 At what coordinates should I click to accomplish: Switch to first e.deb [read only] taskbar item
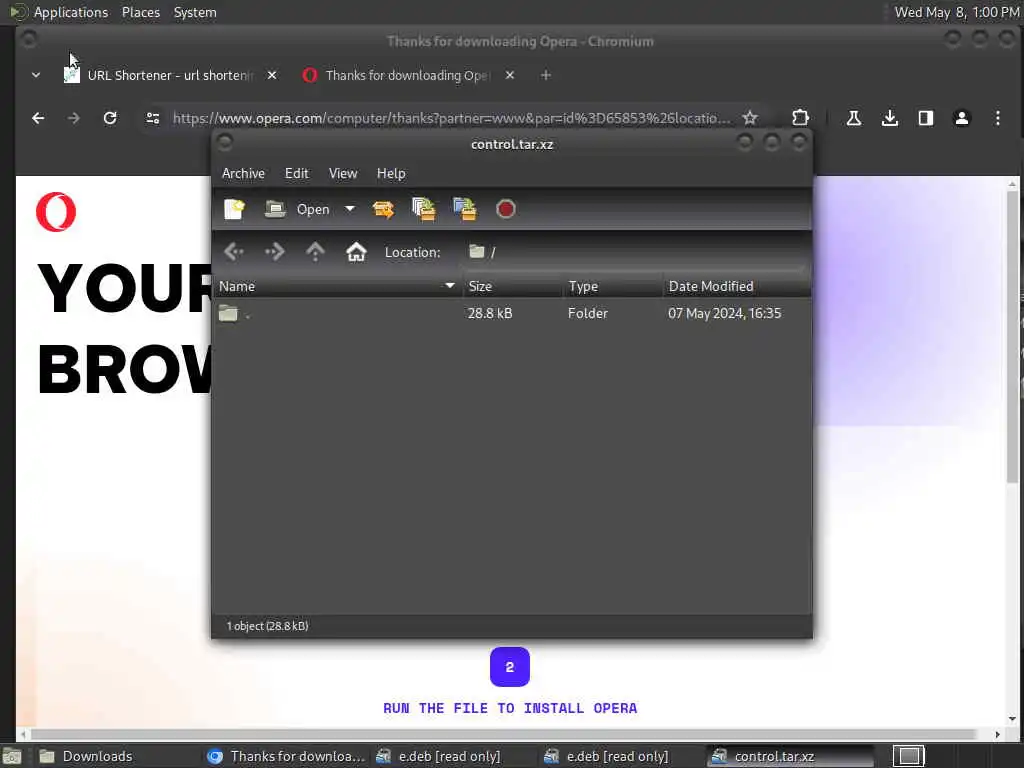(453, 756)
